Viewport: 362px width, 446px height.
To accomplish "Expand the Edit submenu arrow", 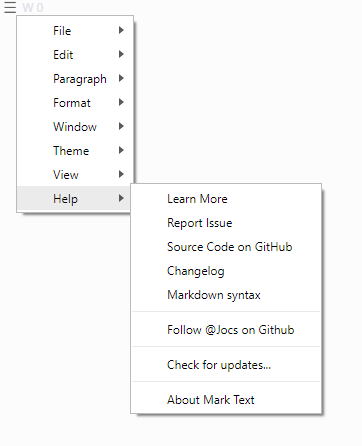I will [121, 54].
